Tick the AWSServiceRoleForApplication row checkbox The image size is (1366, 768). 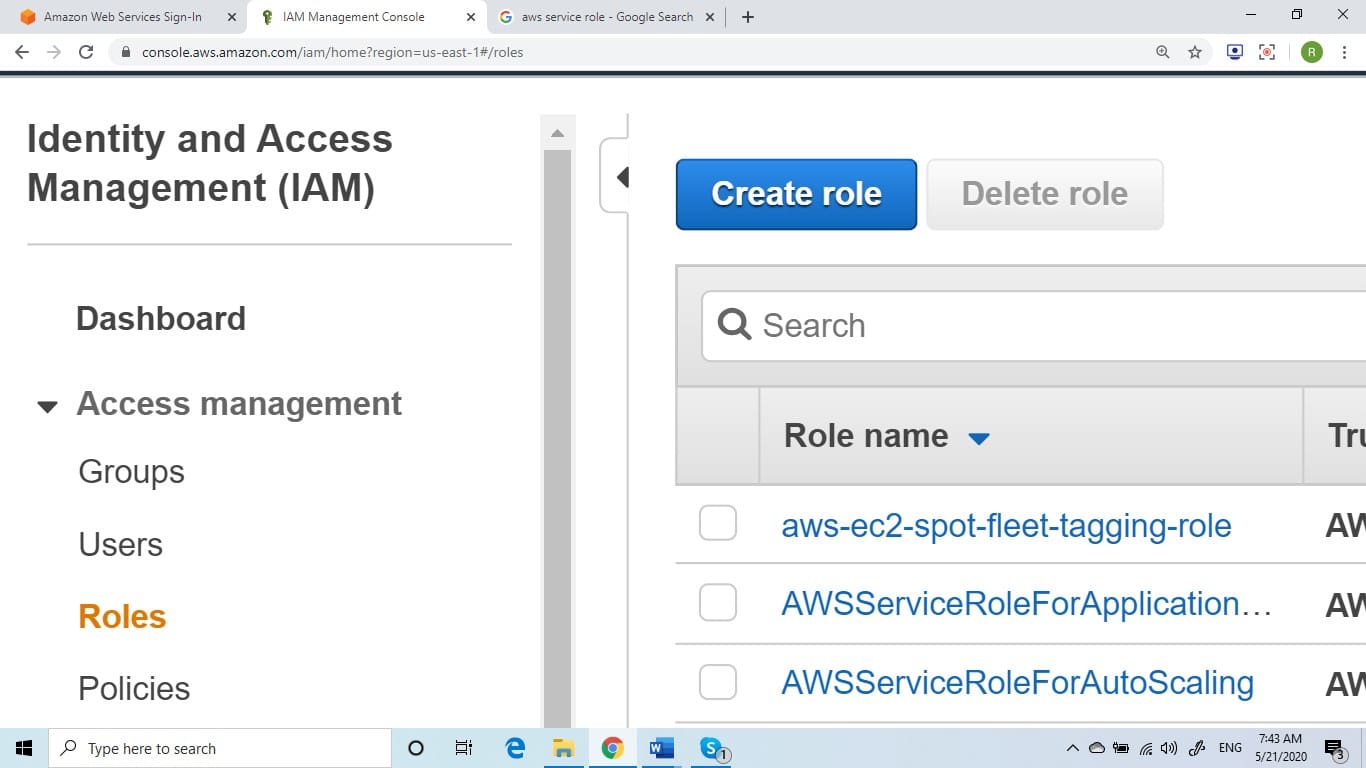coord(717,602)
